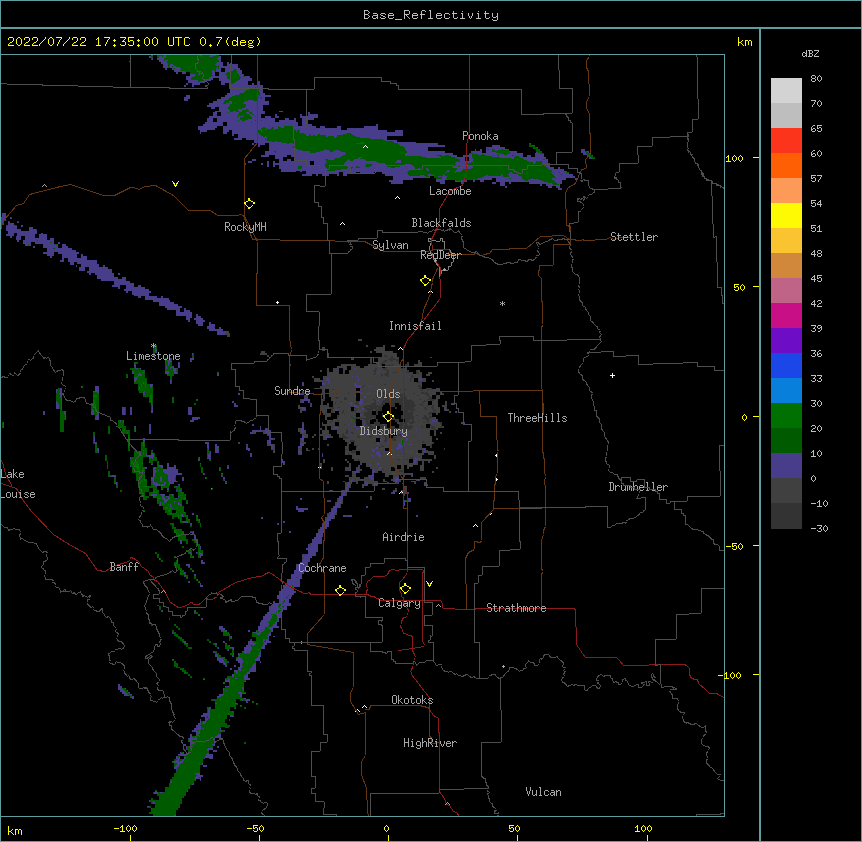Click the RockyMH label

click(x=245, y=227)
